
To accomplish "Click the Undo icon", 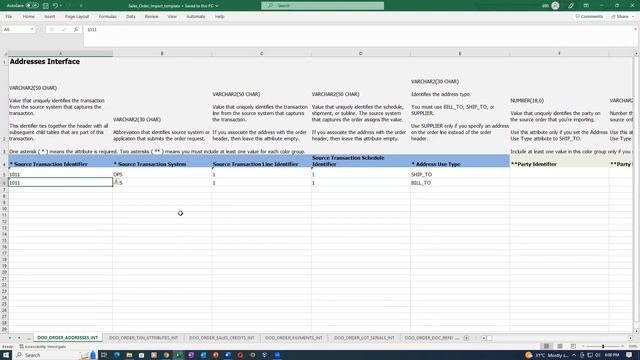I will (x=55, y=6).
